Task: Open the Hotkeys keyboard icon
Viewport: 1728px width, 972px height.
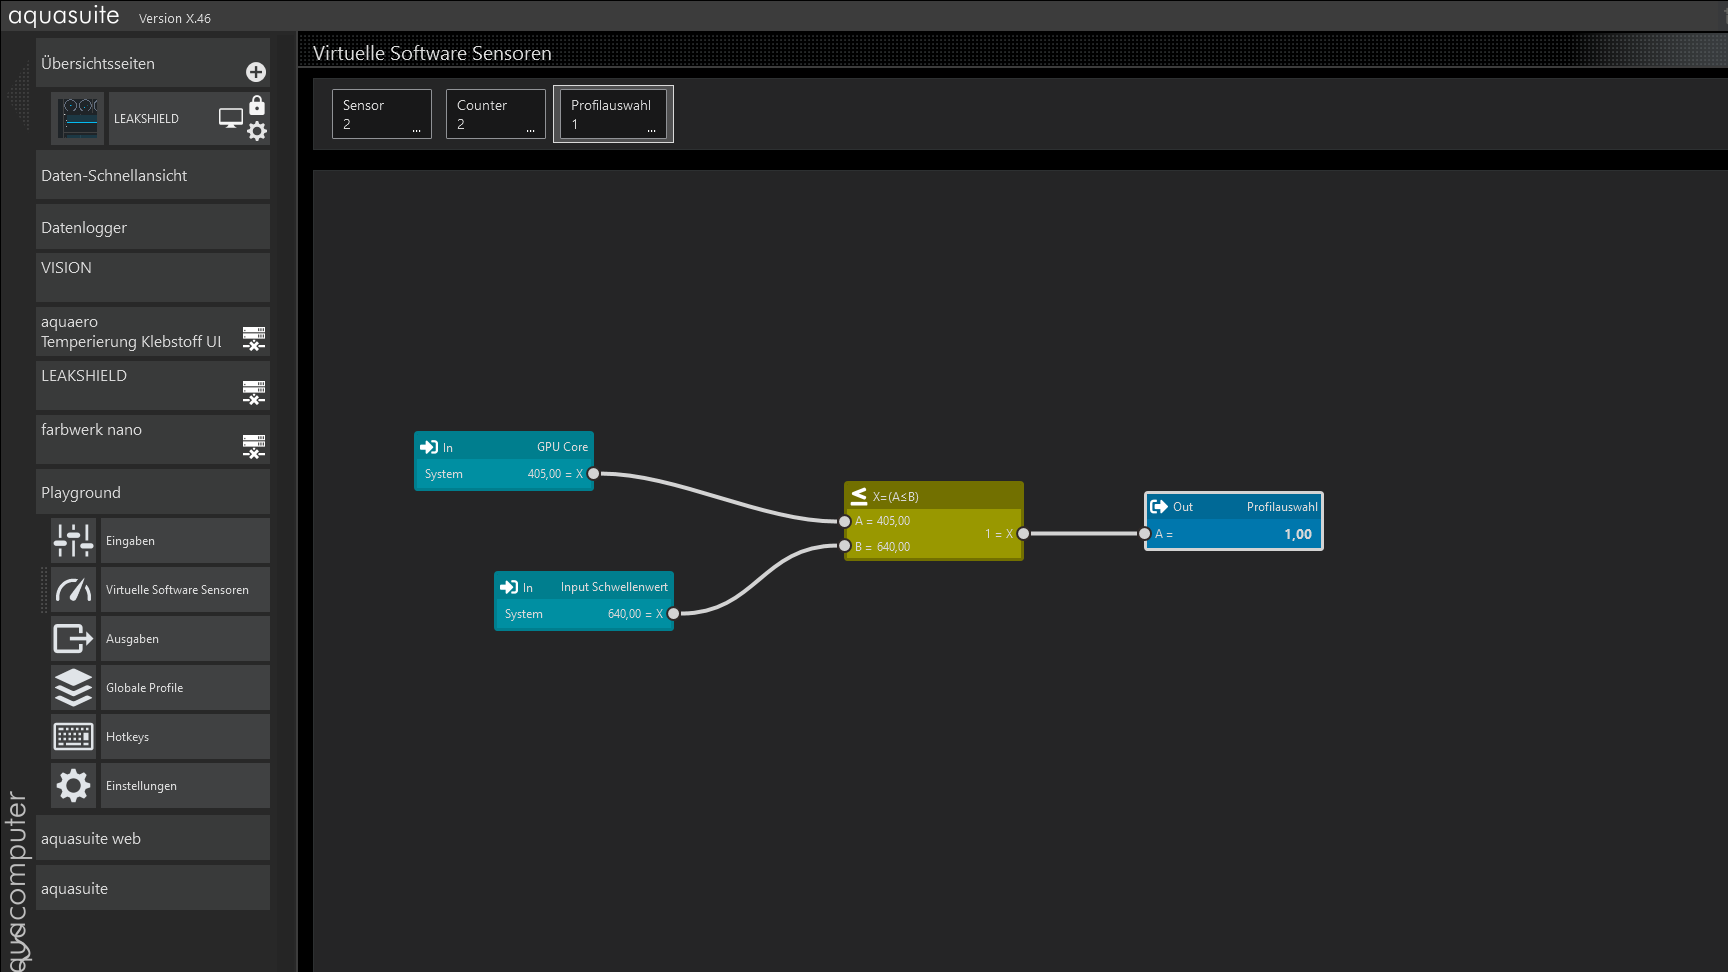Action: pyautogui.click(x=74, y=737)
